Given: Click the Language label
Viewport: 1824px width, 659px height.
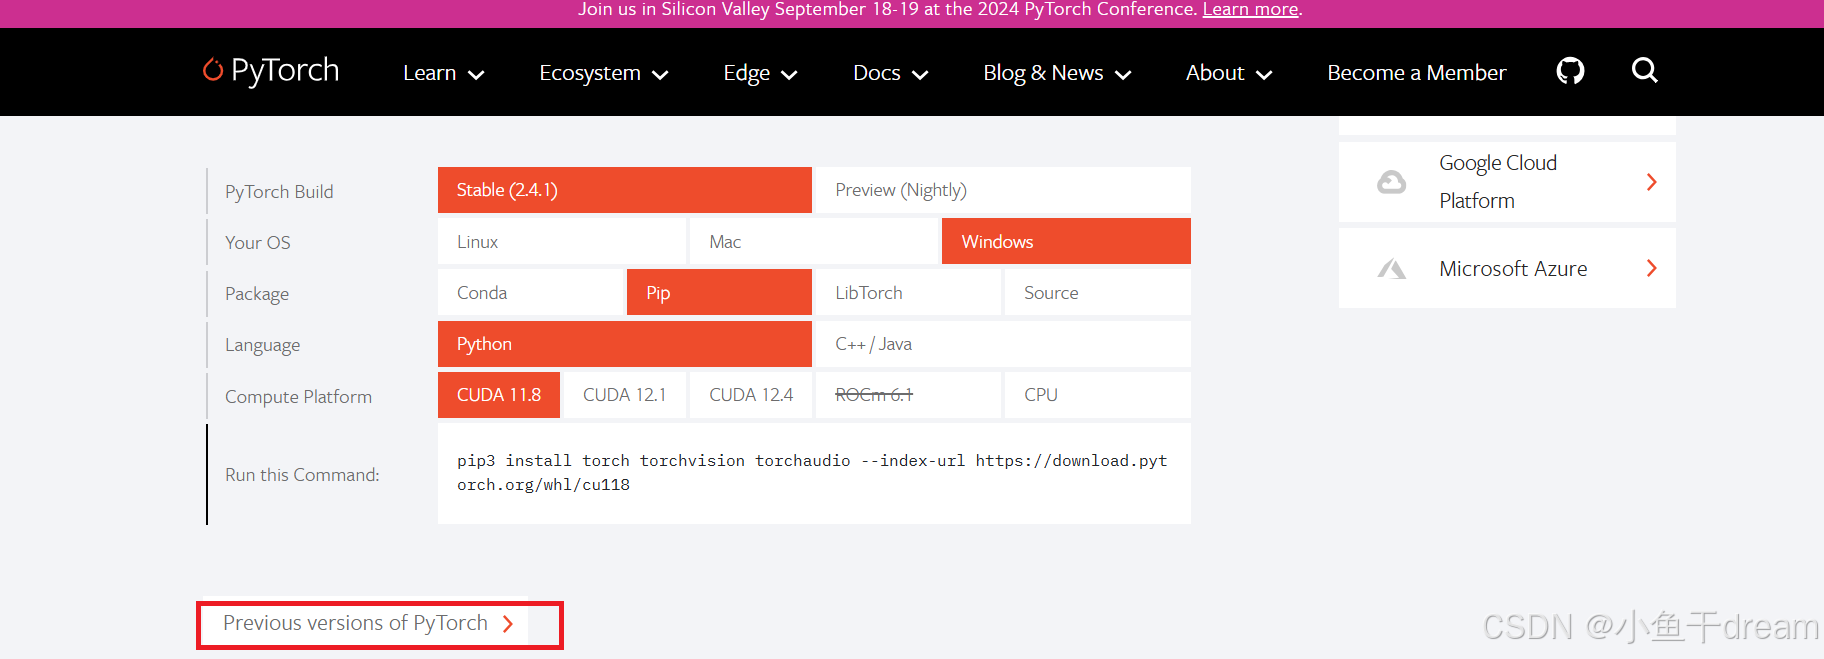Looking at the screenshot, I should pos(262,345).
